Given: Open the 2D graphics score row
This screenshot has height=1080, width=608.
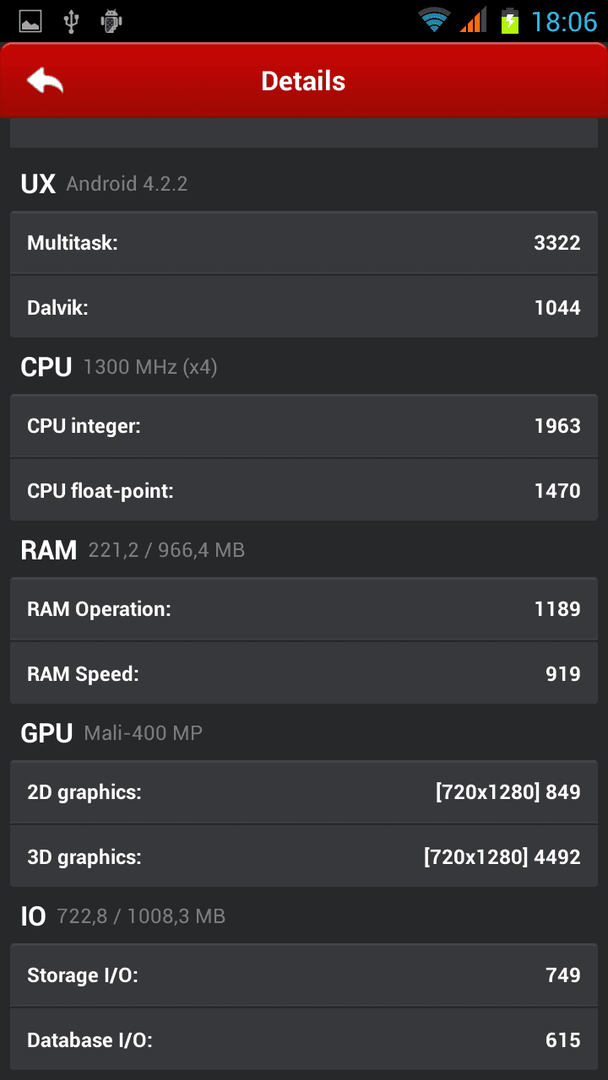Looking at the screenshot, I should (x=304, y=792).
